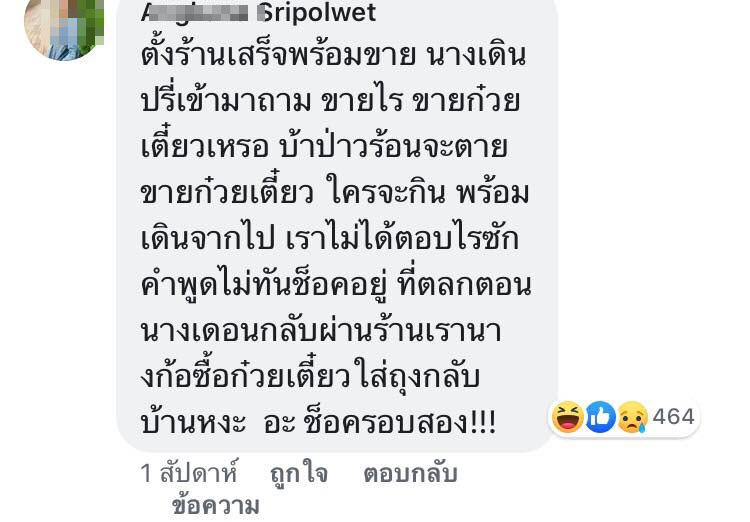This screenshot has width=750, height=522.
Task: Click the blue thumbs-up Like reaction icon
Action: (x=601, y=417)
